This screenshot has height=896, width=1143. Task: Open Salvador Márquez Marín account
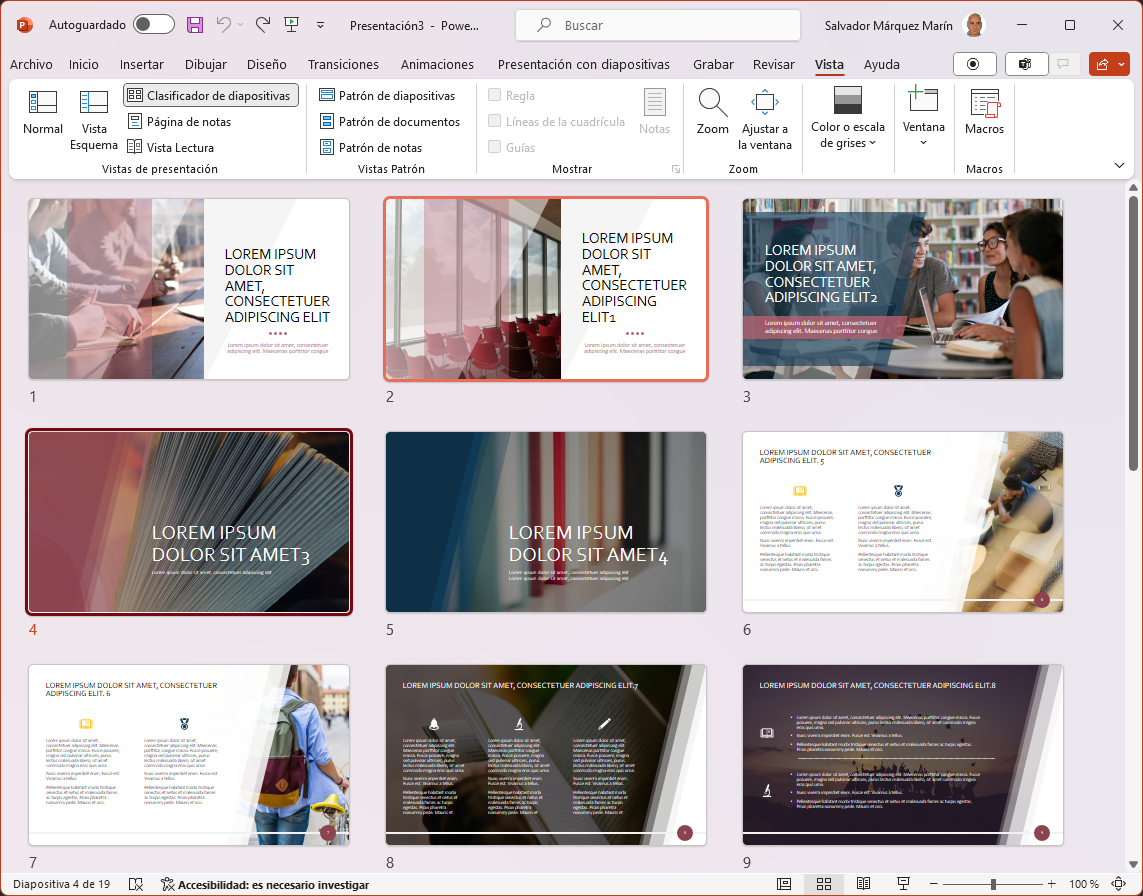905,26
